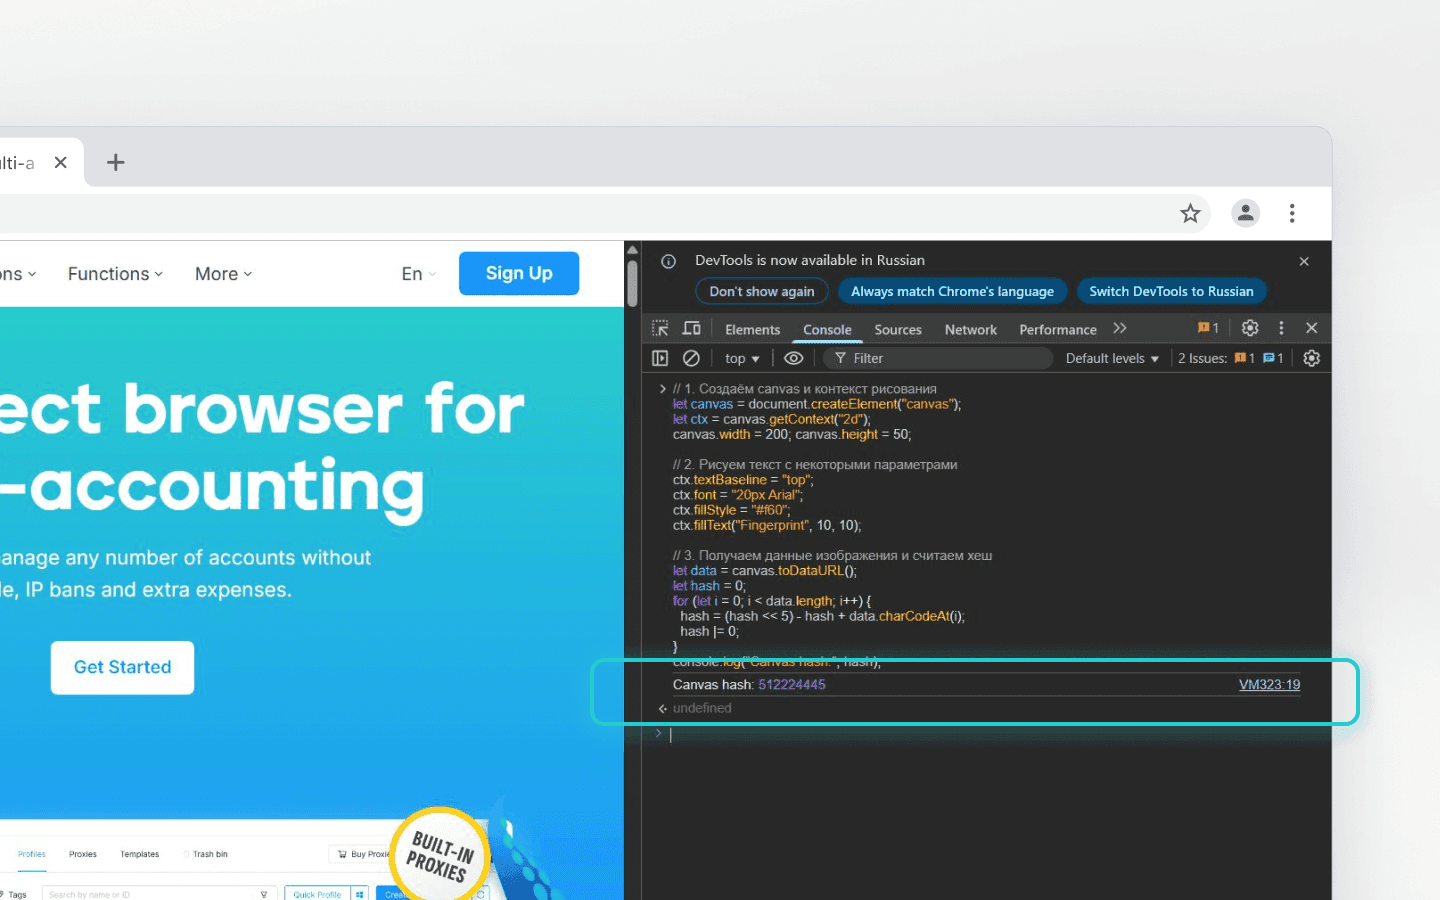Click the filter funnel icon in the search field
The image size is (1440, 900).
(264, 894)
